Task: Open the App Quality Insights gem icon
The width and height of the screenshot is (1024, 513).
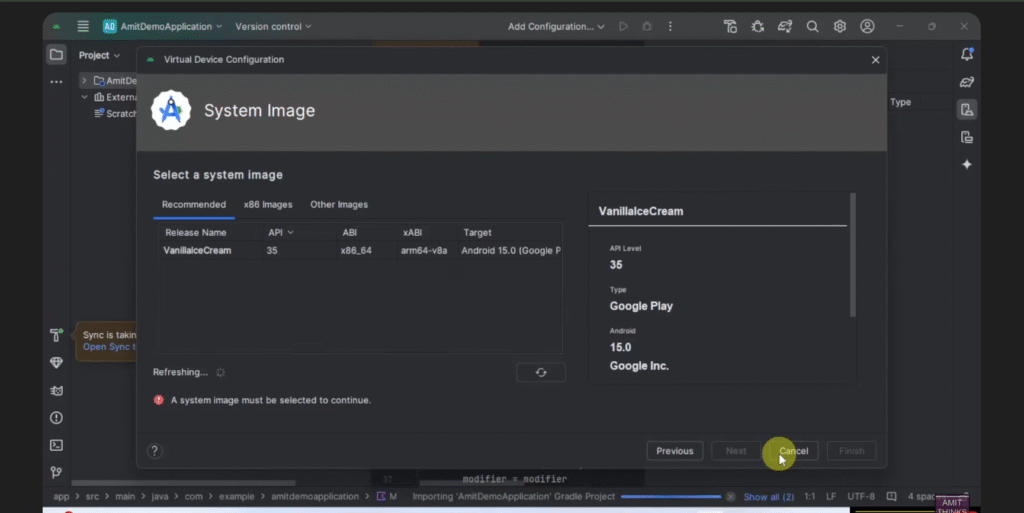Action: pos(56,363)
